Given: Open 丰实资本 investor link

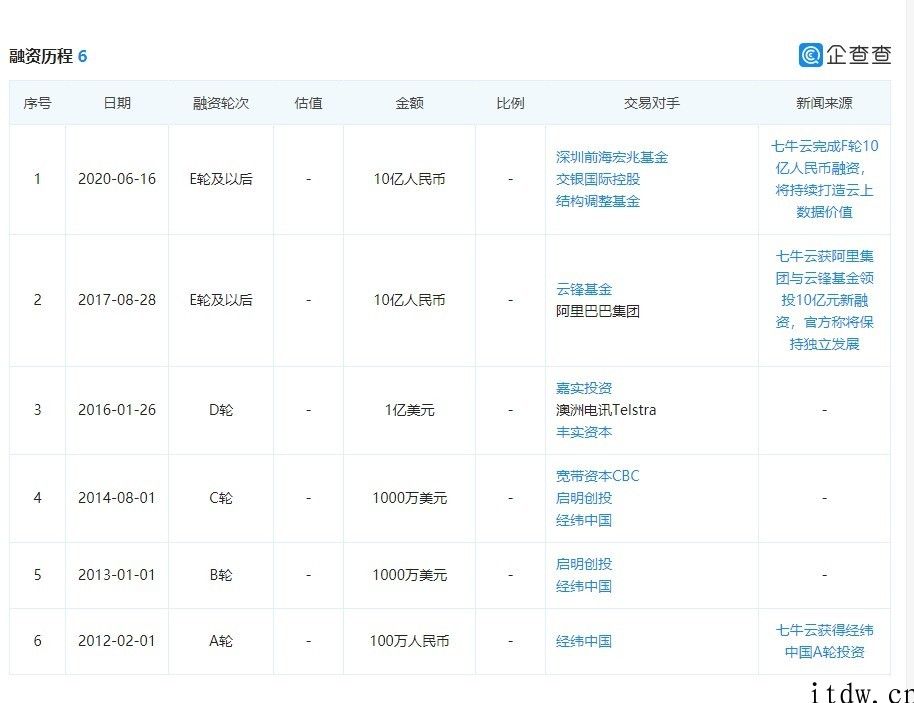Looking at the screenshot, I should tap(583, 432).
